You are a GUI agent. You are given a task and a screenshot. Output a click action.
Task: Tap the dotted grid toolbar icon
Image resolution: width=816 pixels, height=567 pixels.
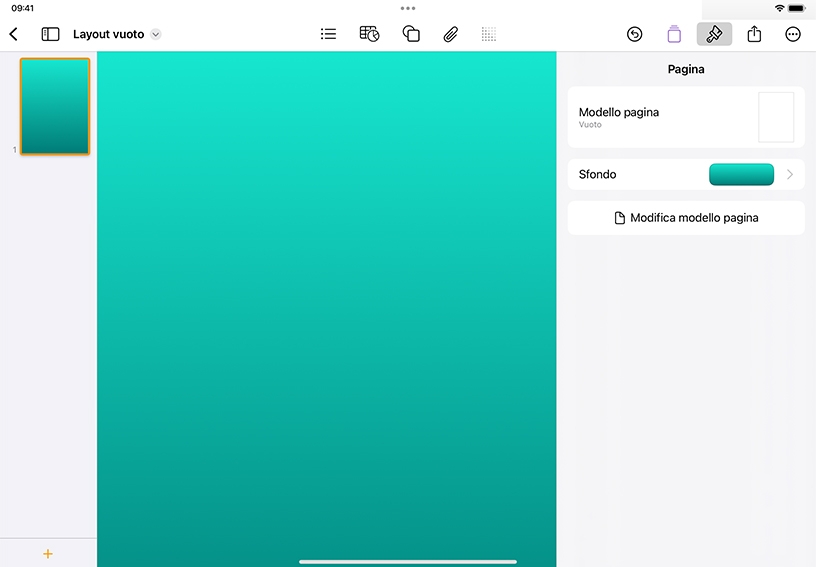tap(489, 34)
